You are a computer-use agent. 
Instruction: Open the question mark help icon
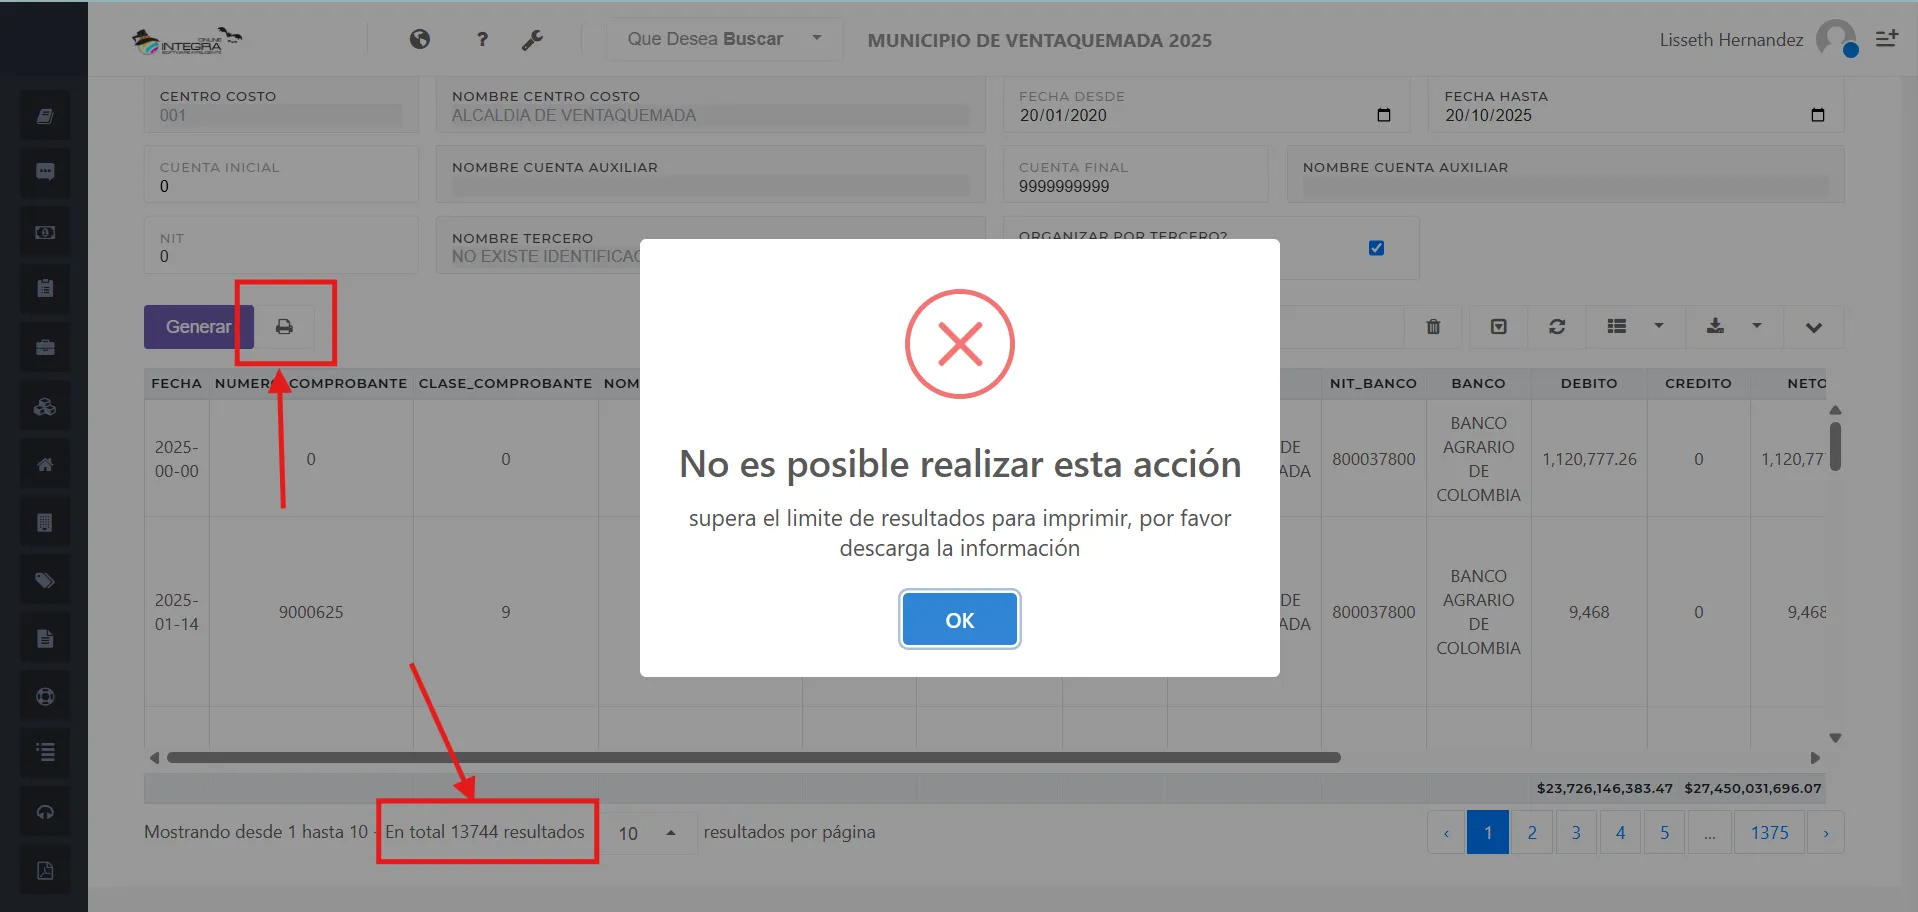(482, 39)
